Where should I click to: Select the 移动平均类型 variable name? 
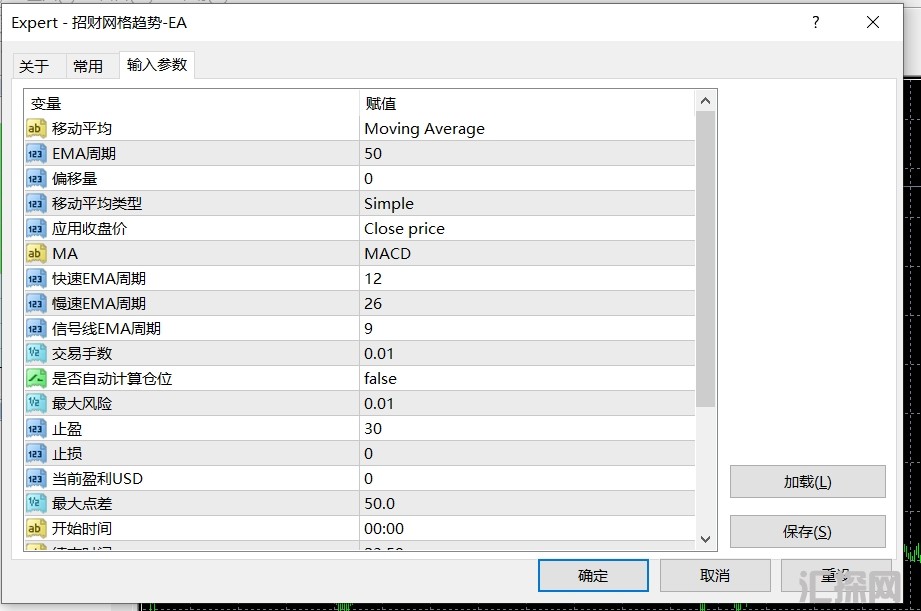(97, 204)
